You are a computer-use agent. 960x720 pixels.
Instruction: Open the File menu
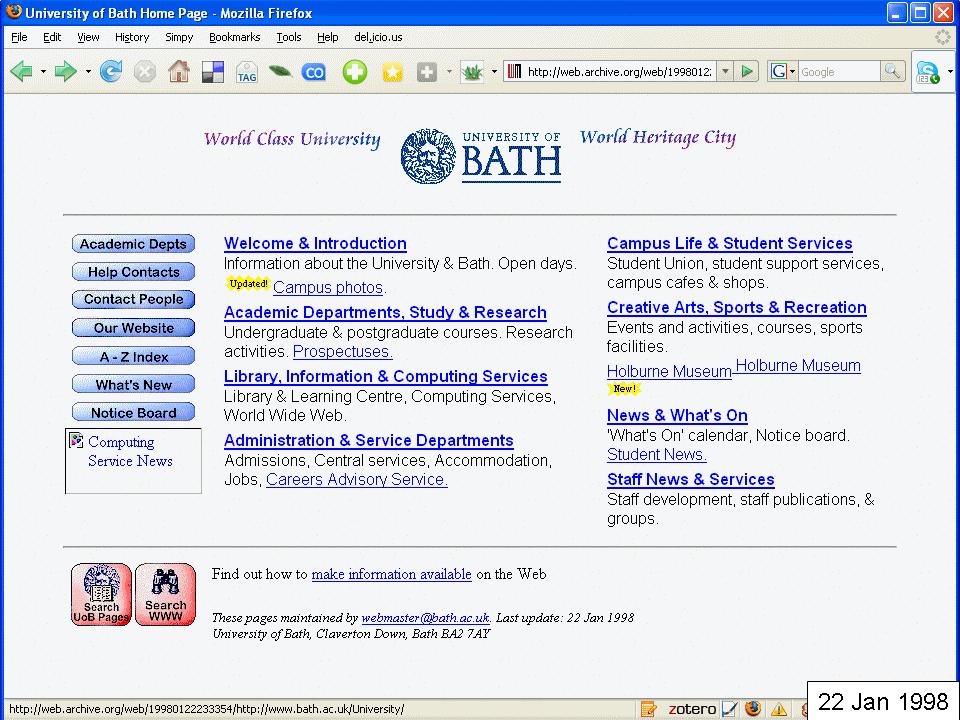point(19,37)
